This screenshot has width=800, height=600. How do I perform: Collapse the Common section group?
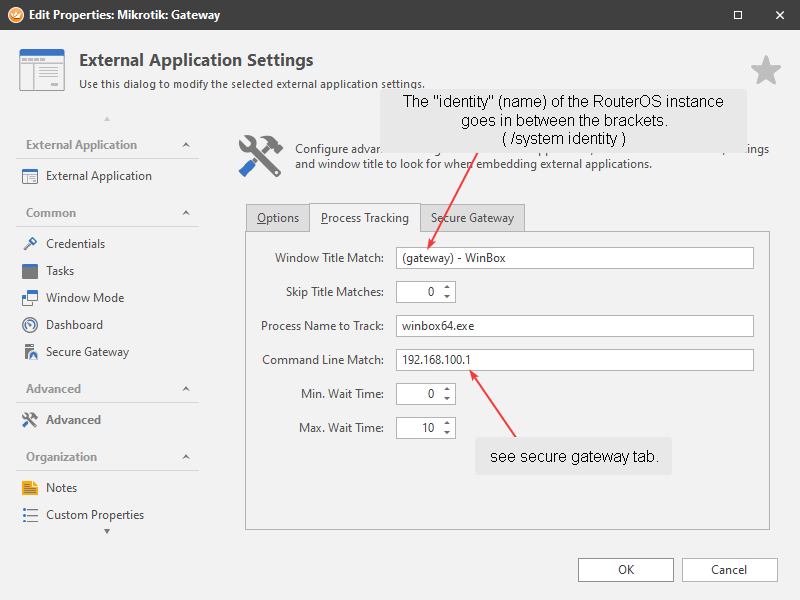click(x=186, y=213)
